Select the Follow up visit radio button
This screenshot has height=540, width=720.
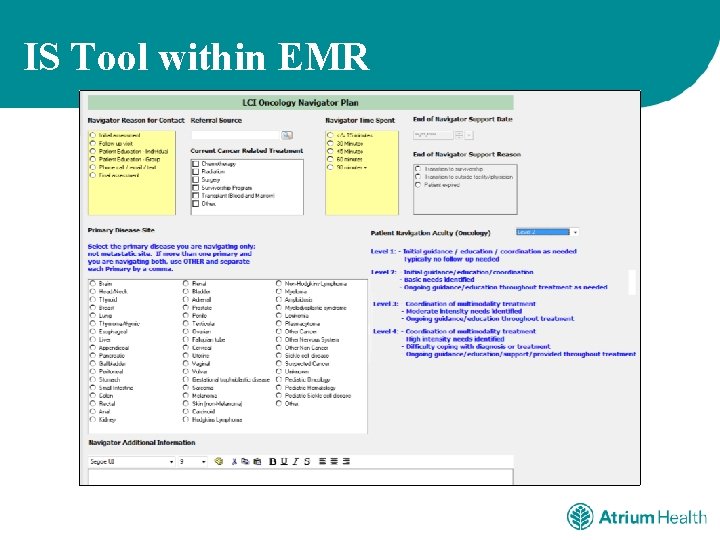[x=93, y=143]
